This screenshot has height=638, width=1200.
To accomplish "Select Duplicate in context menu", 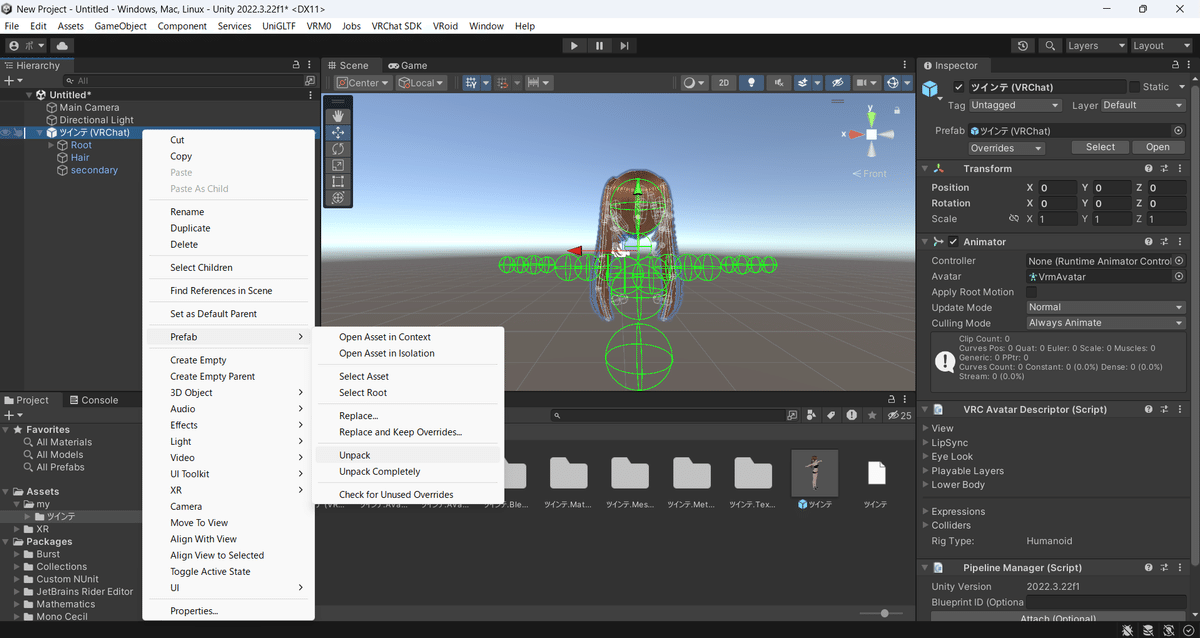I will (229, 228).
